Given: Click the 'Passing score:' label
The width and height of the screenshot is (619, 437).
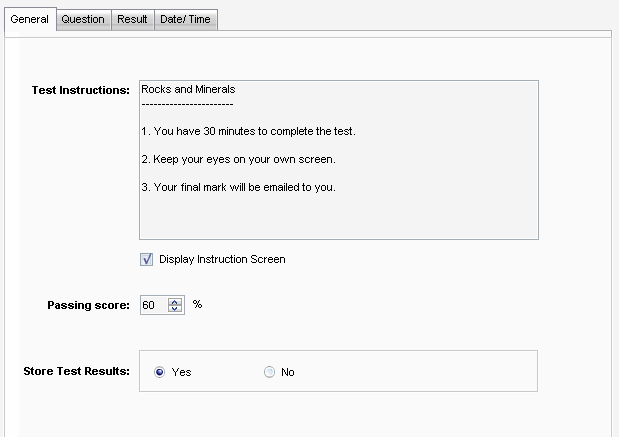Looking at the screenshot, I should click(x=89, y=305).
